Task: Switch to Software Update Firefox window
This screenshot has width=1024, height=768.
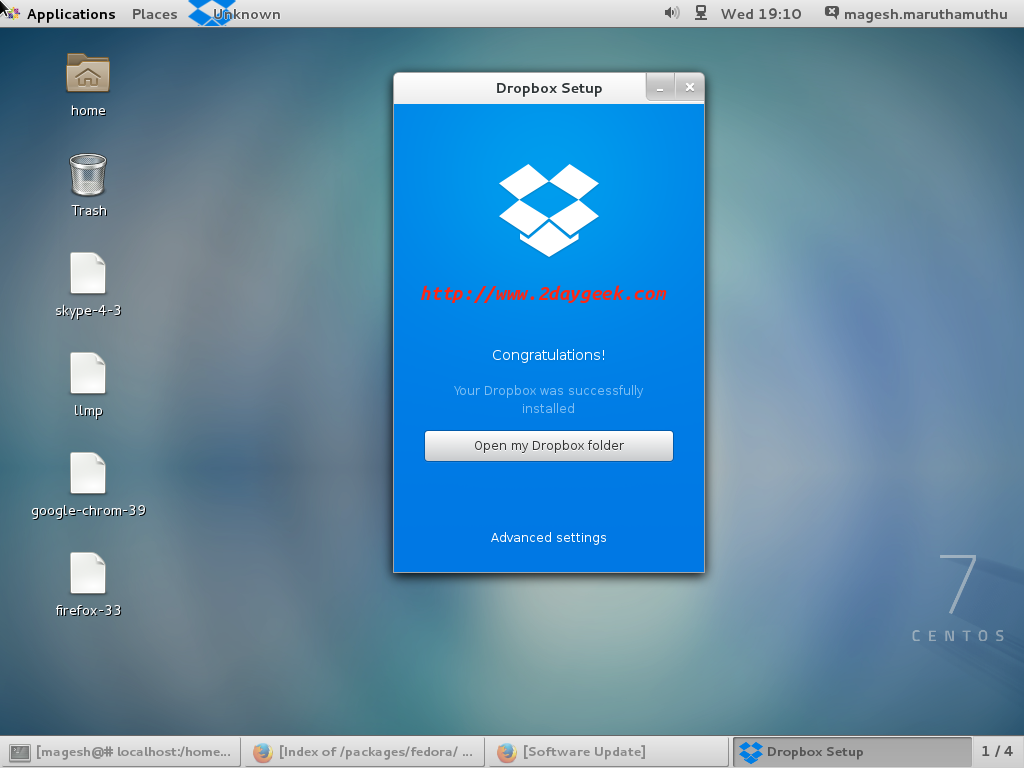Action: [x=608, y=752]
